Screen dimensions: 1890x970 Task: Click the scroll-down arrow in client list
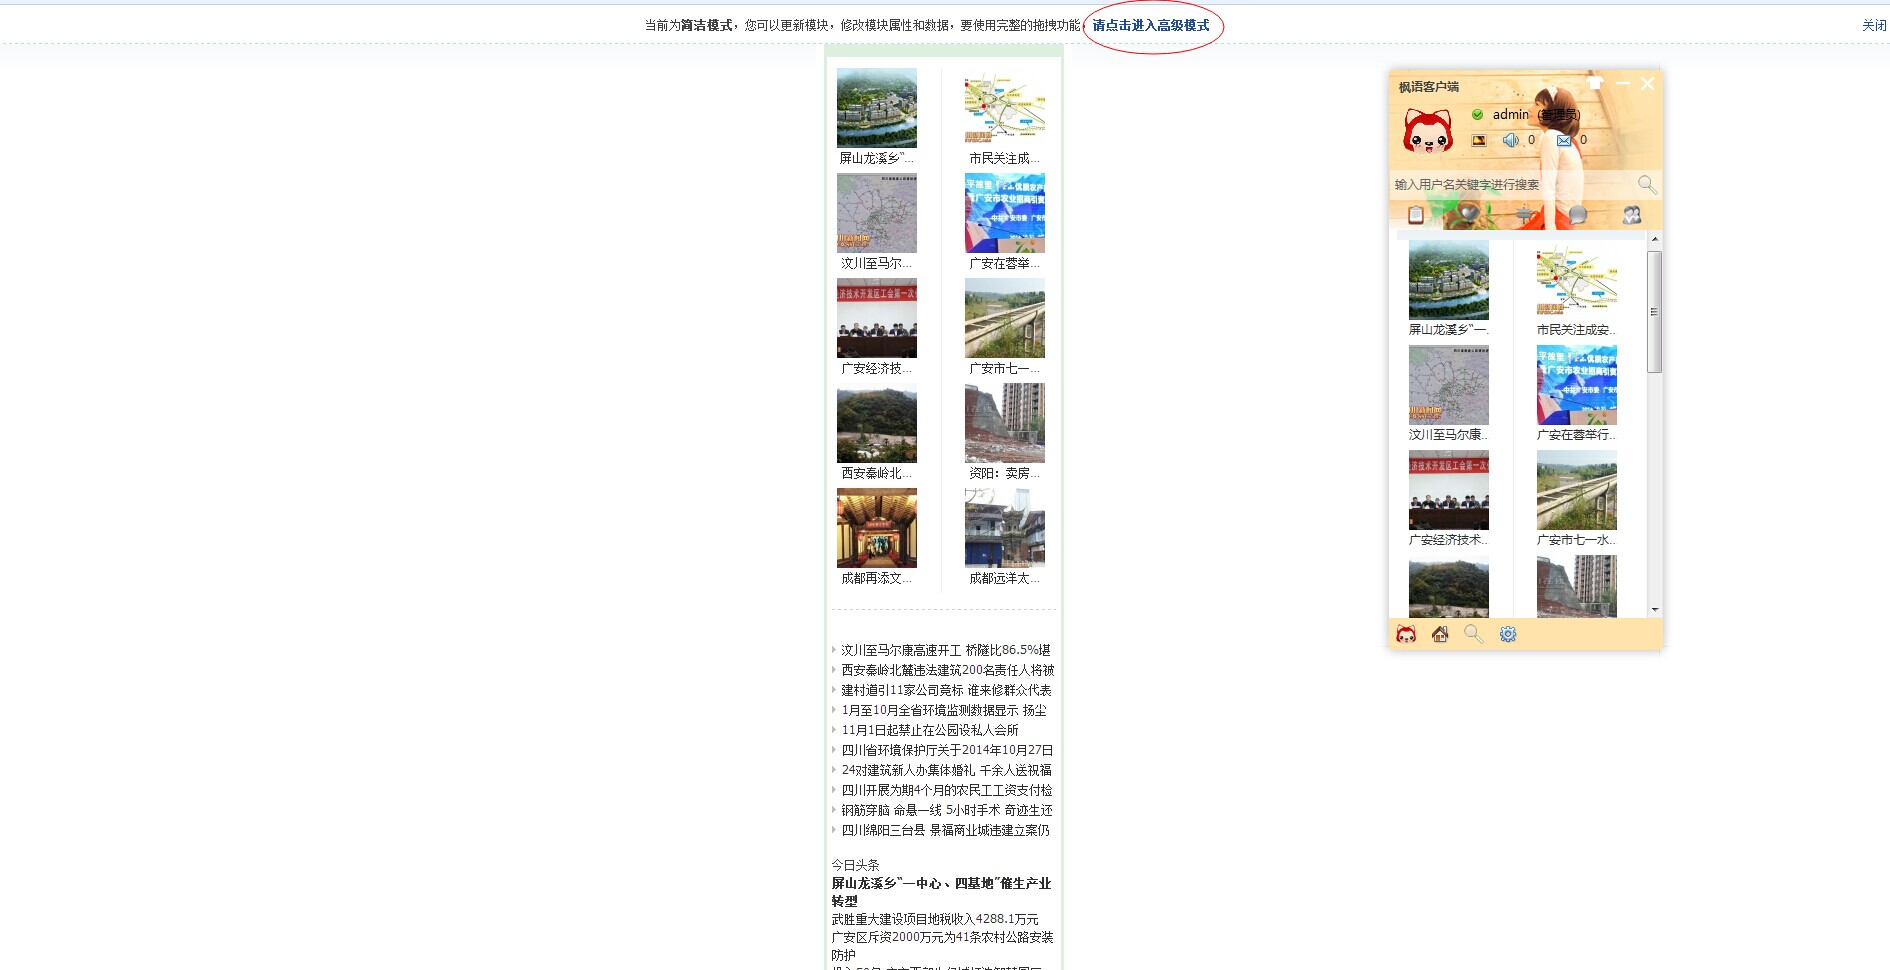click(x=1655, y=609)
